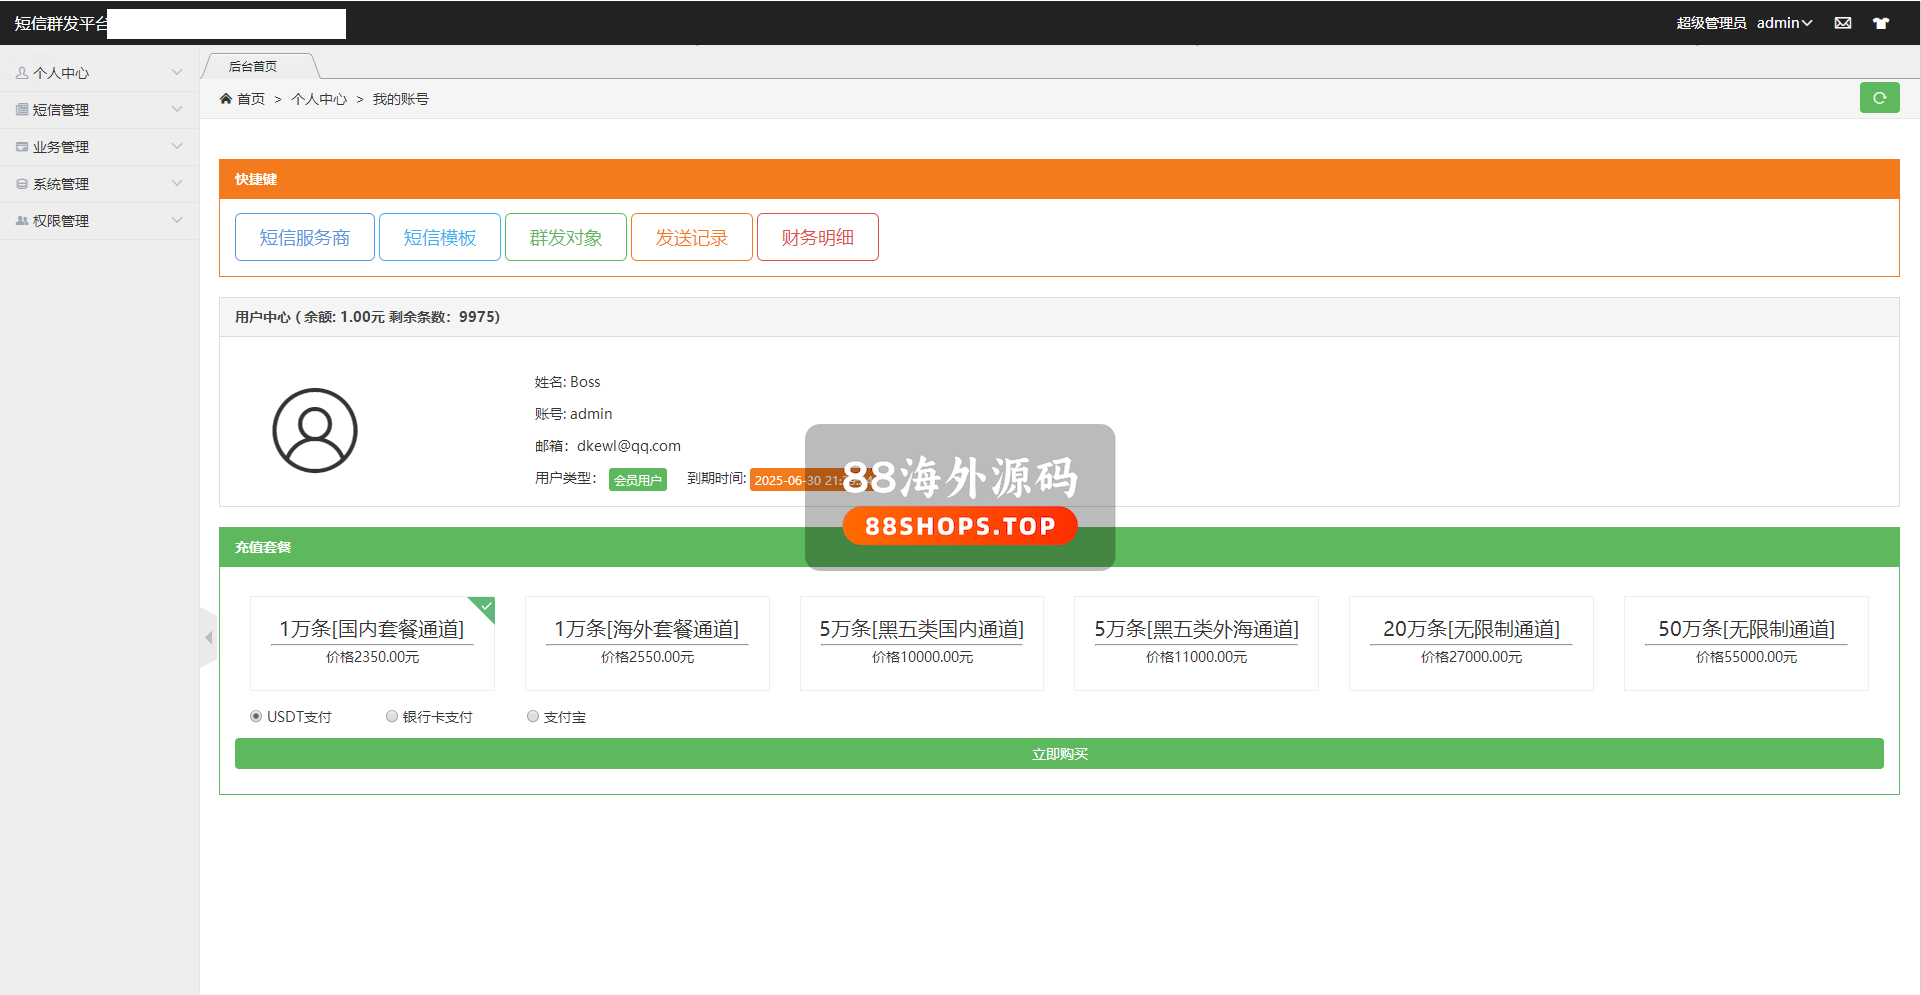Select the USDT支付 payment option
This screenshot has width=1921, height=995.
256,716
